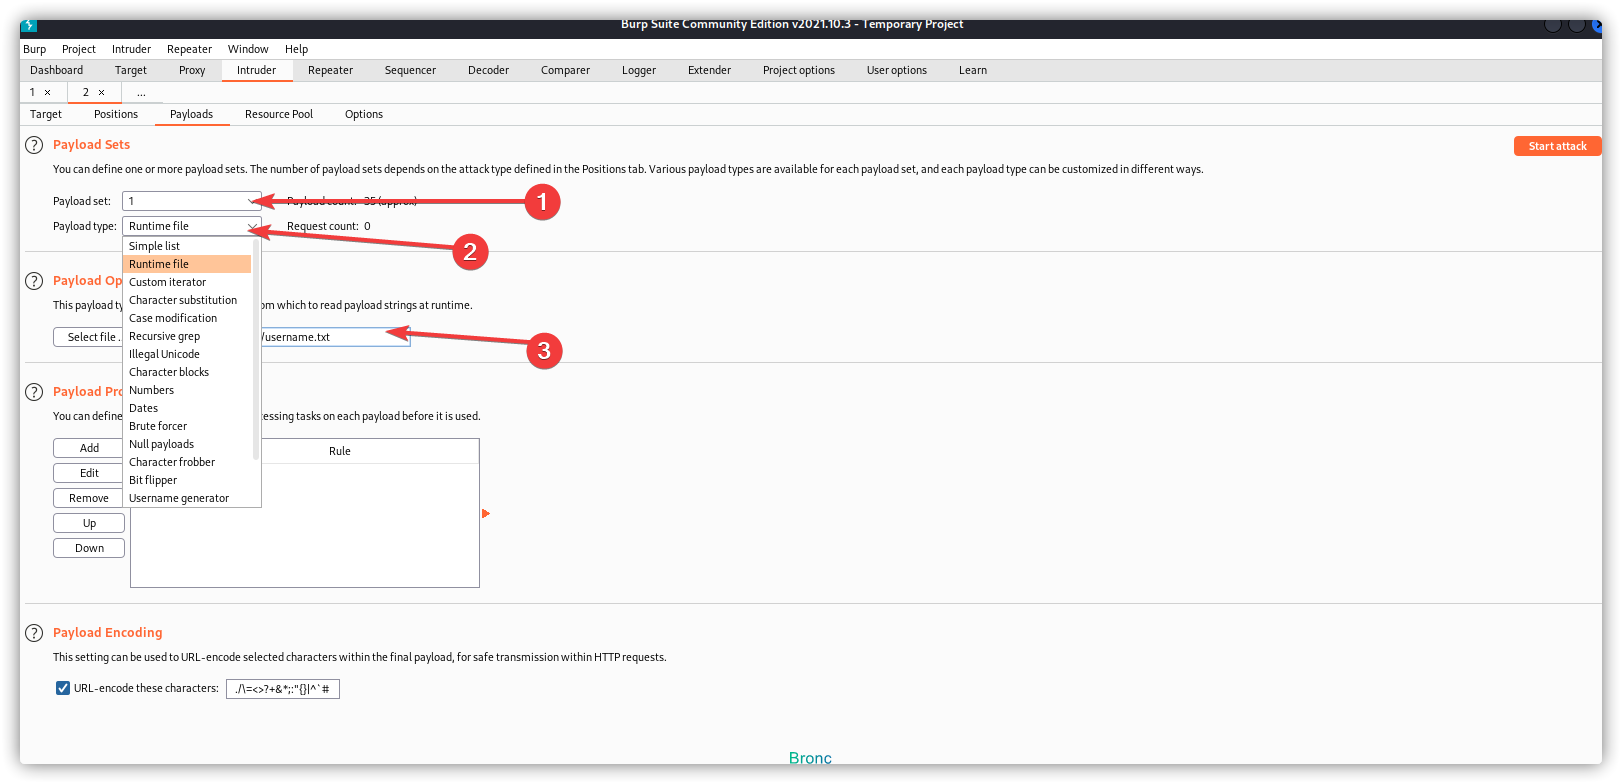The image size is (1622, 784).
Task: Choose Username generator payload type
Action: [x=187, y=498]
